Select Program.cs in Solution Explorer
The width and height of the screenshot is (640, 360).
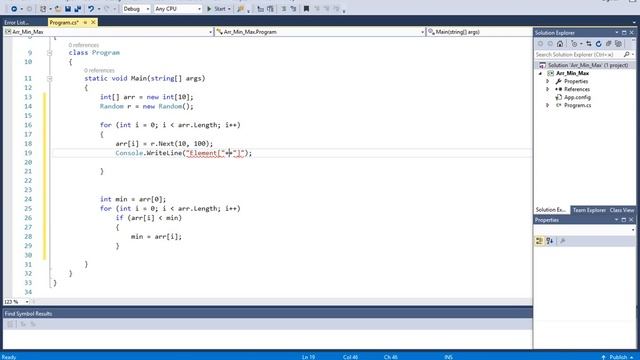click(577, 105)
